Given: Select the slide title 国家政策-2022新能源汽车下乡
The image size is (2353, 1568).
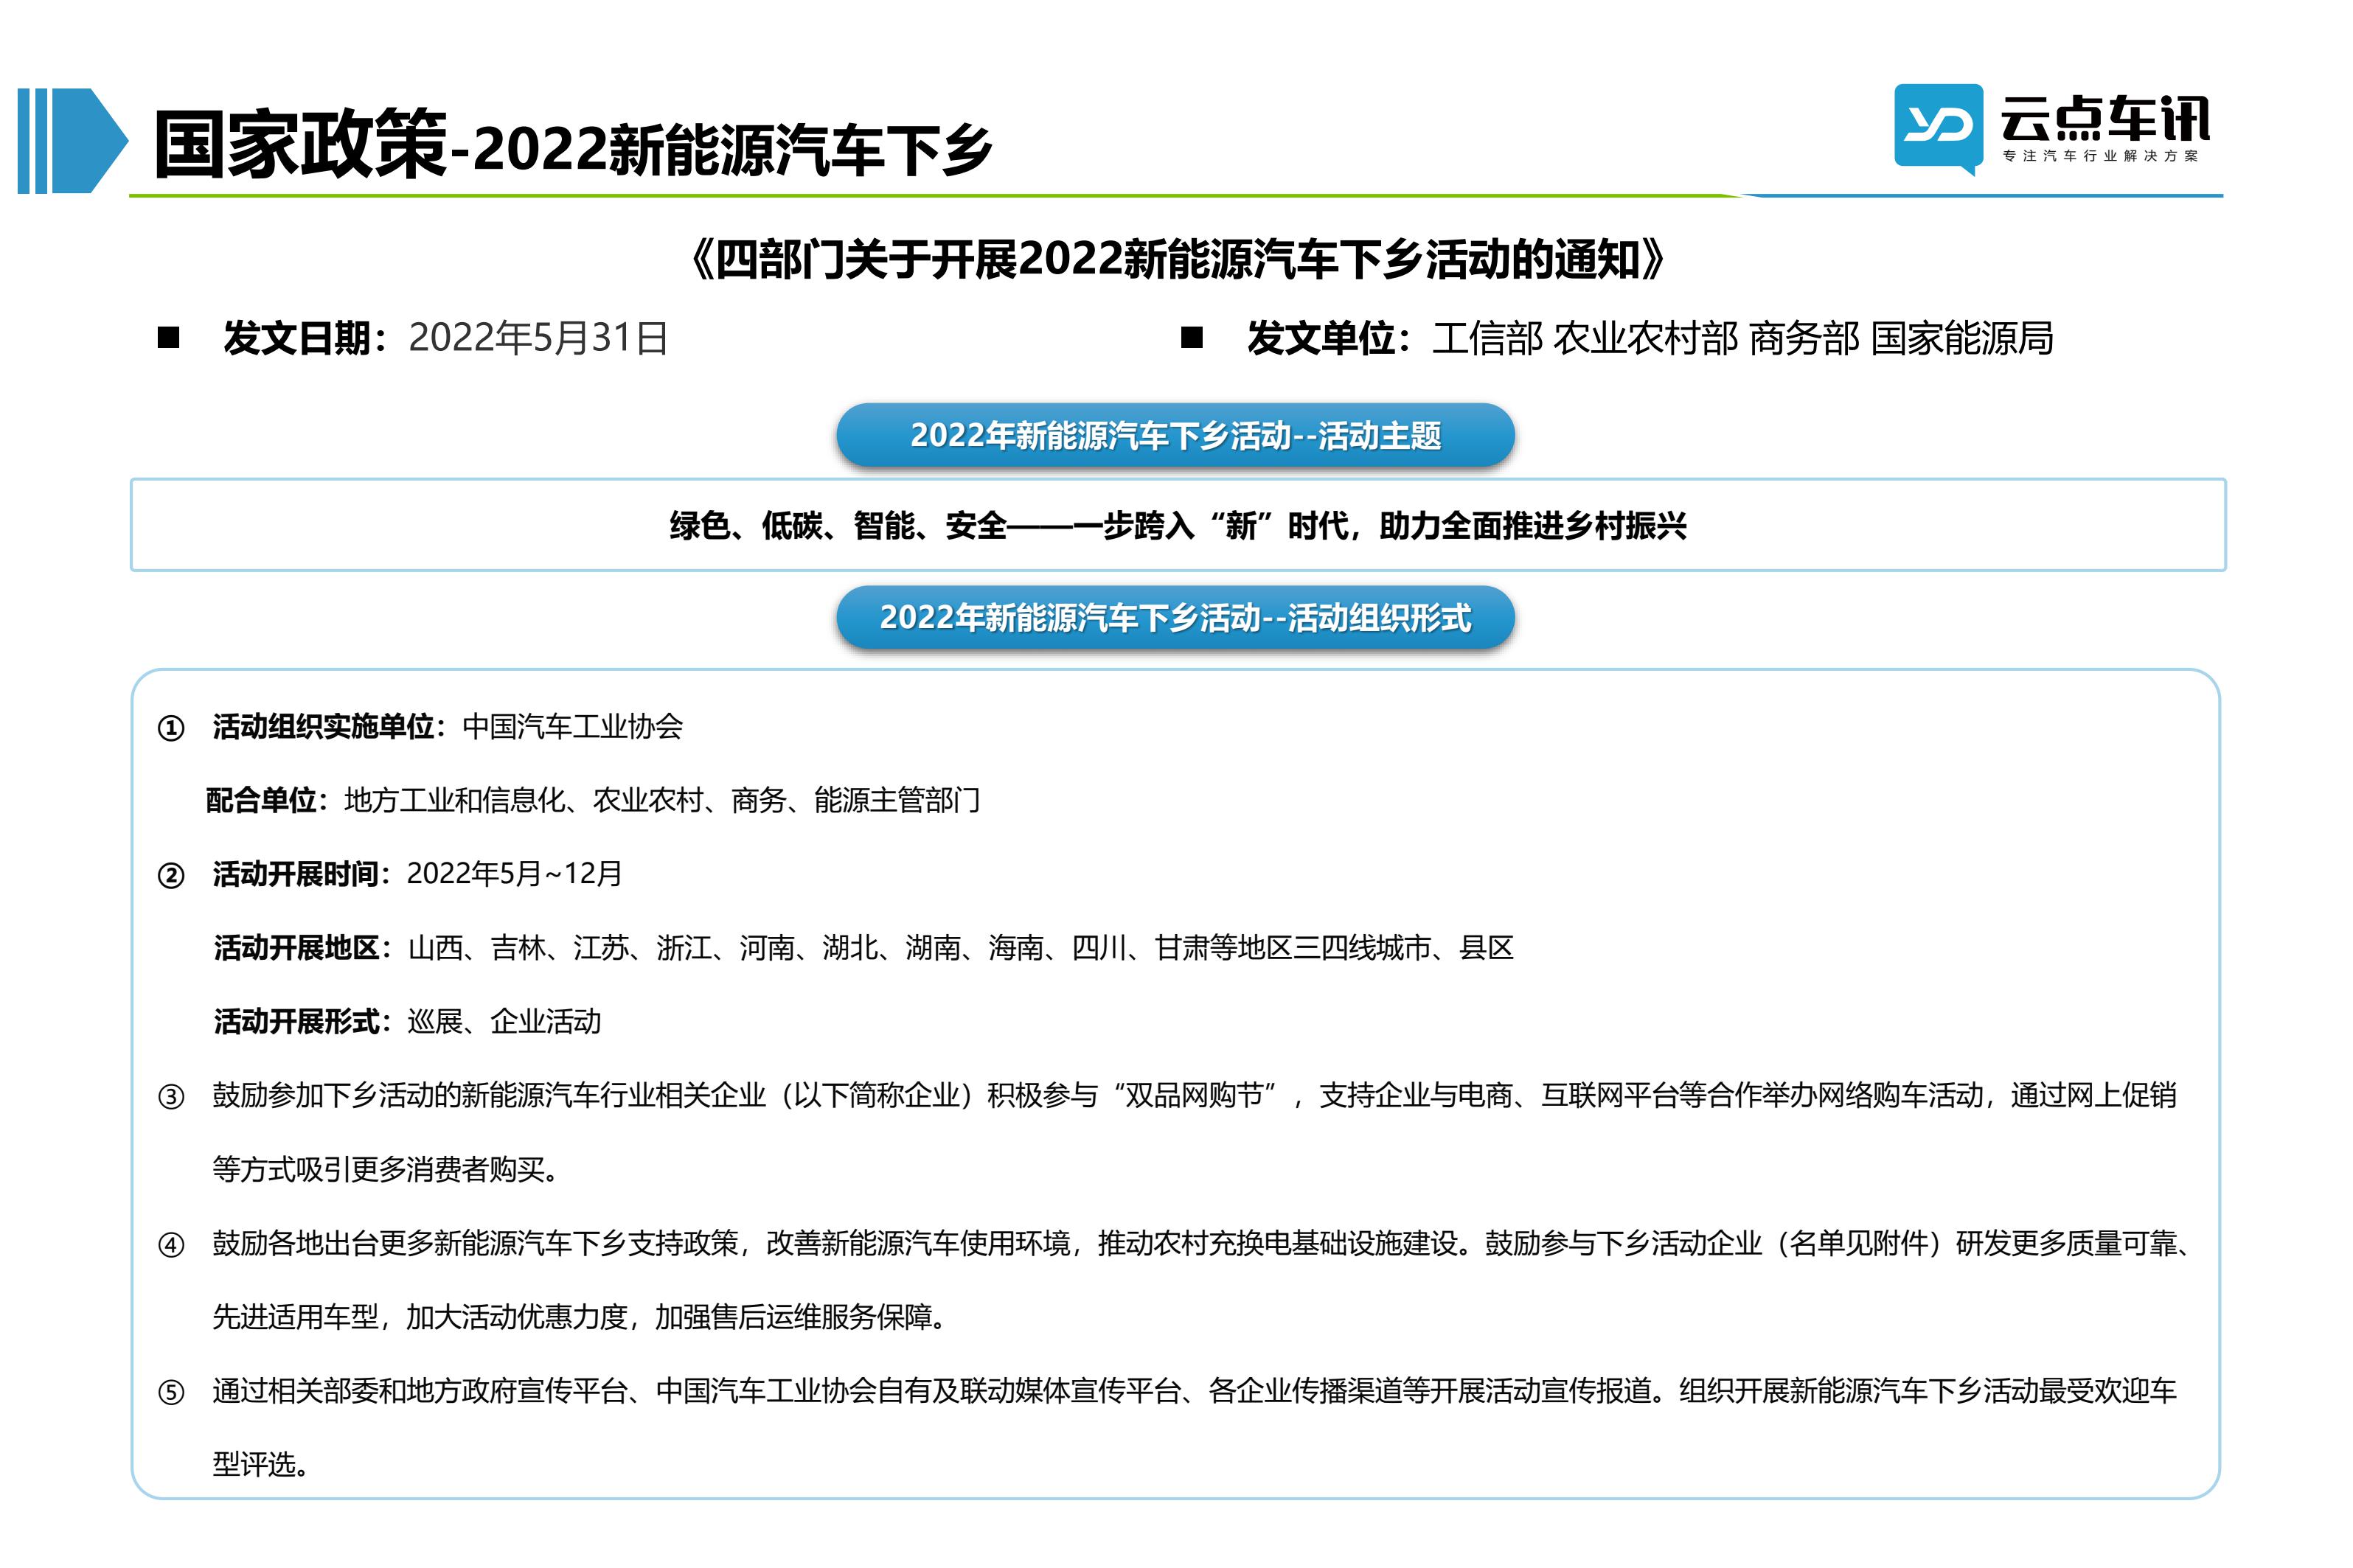Looking at the screenshot, I should 572,145.
